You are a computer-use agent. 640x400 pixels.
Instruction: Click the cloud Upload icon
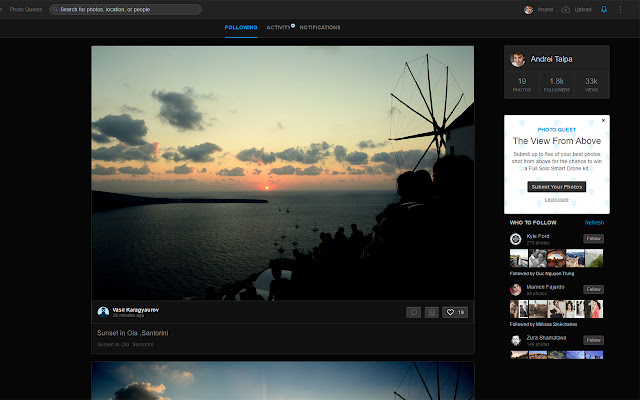[565, 9]
